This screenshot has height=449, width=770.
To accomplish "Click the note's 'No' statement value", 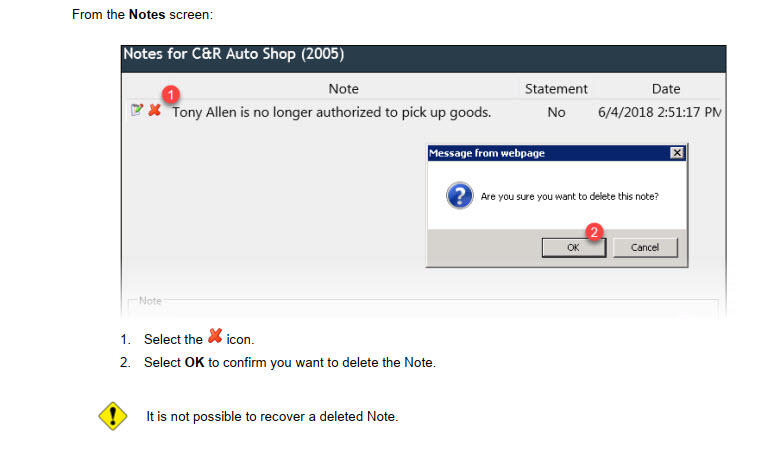I will 556,112.
